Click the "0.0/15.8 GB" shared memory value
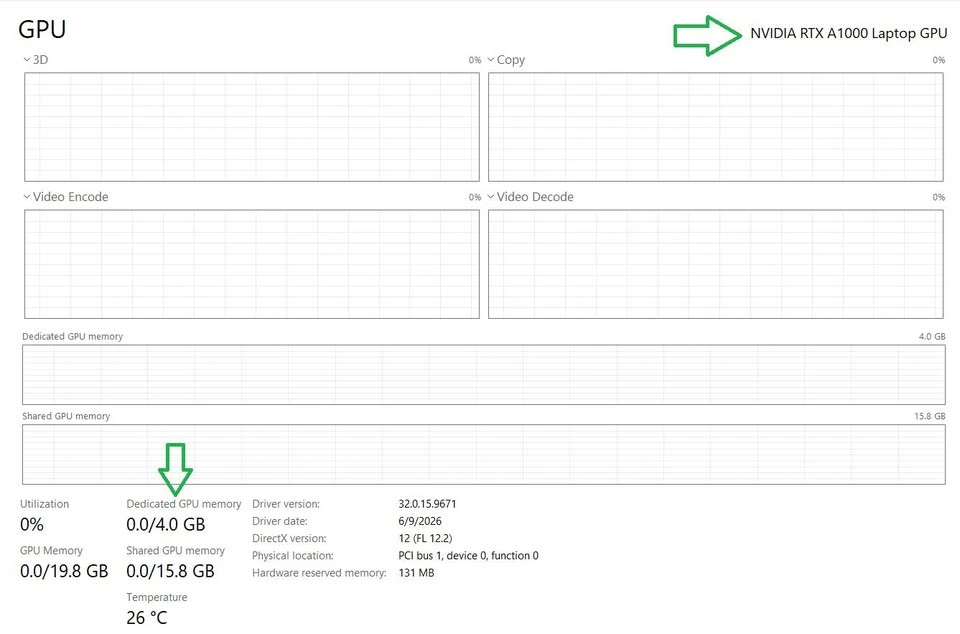 point(170,571)
